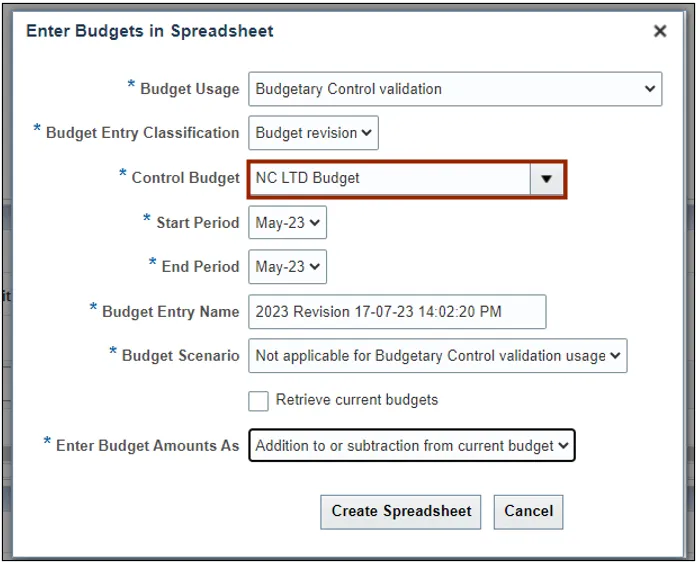The height and width of the screenshot is (562, 698).
Task: Click the Control Budget field label
Action: (185, 178)
